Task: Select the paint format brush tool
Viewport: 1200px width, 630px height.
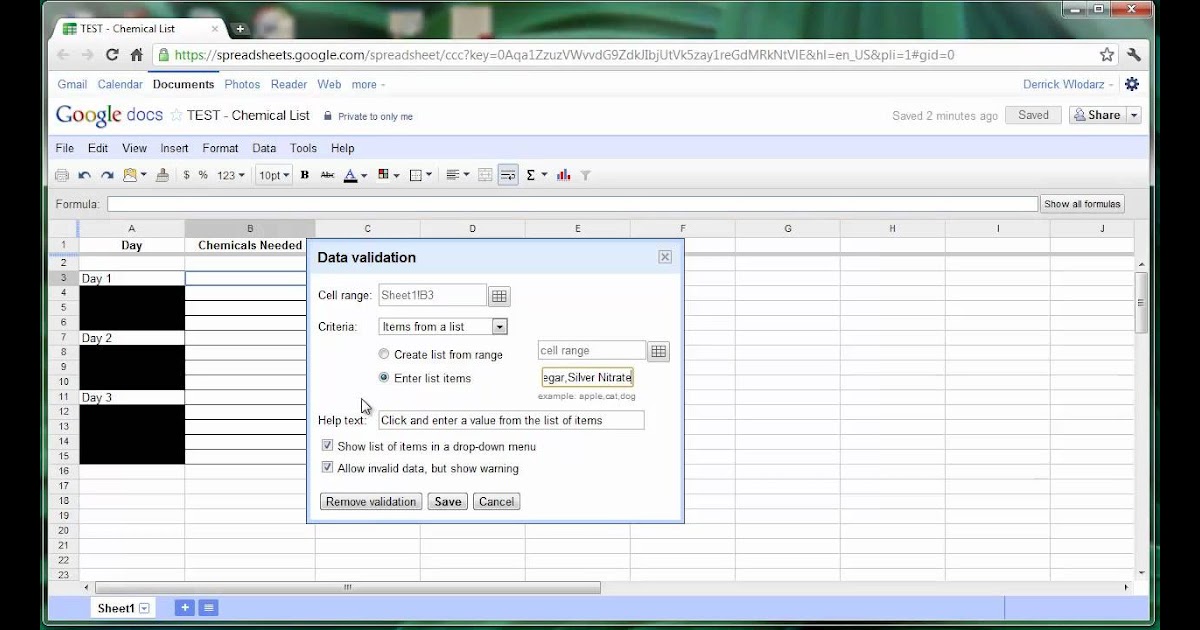Action: pyautogui.click(x=163, y=175)
